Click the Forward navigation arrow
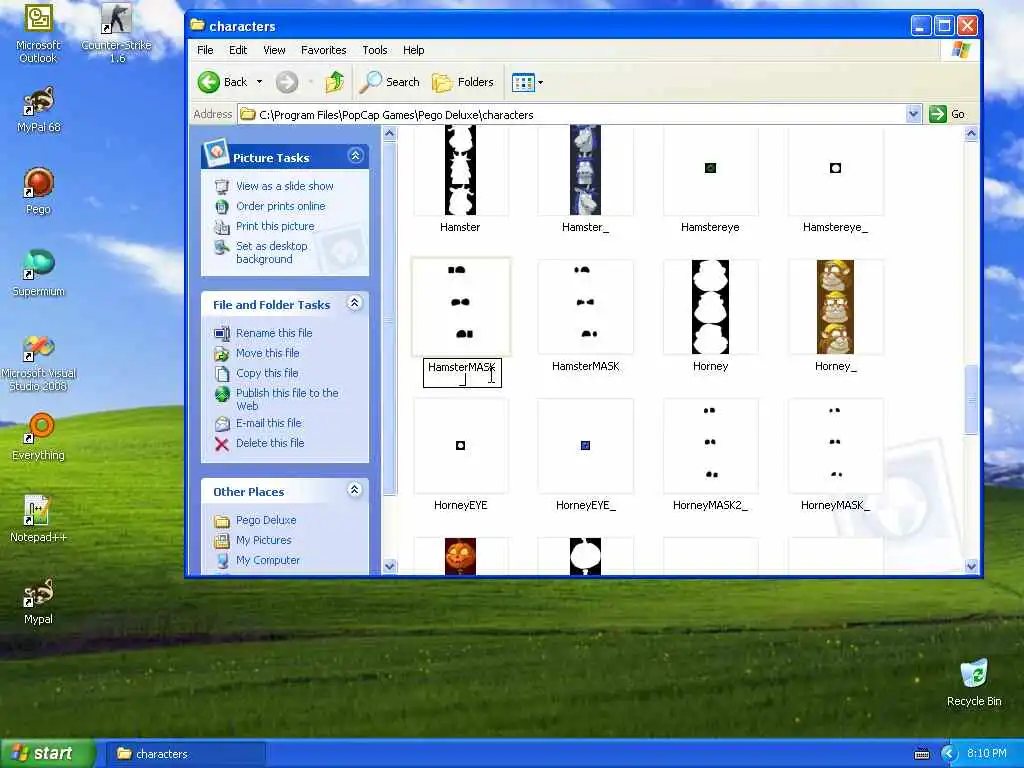 (x=287, y=82)
